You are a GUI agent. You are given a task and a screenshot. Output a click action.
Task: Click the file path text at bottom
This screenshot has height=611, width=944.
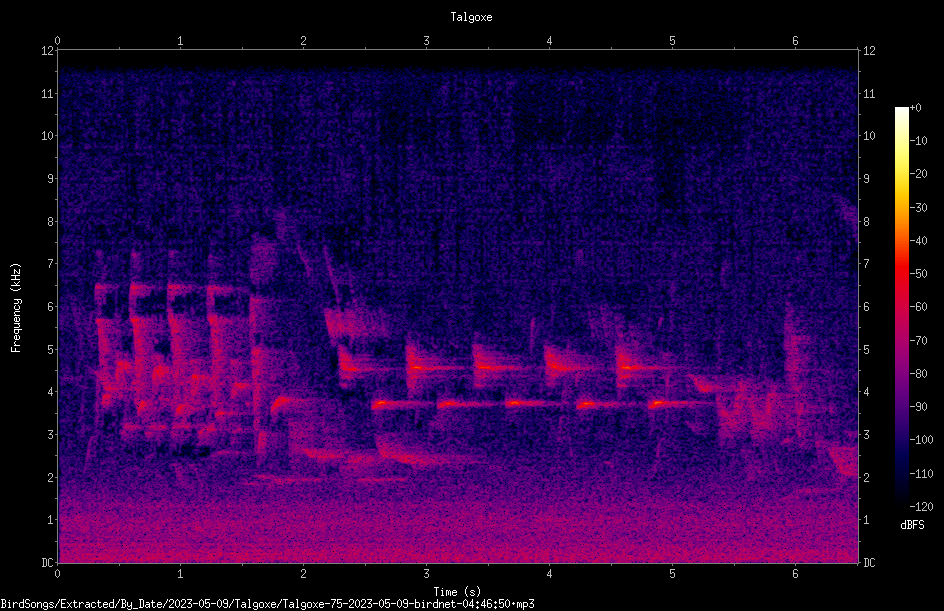267,604
